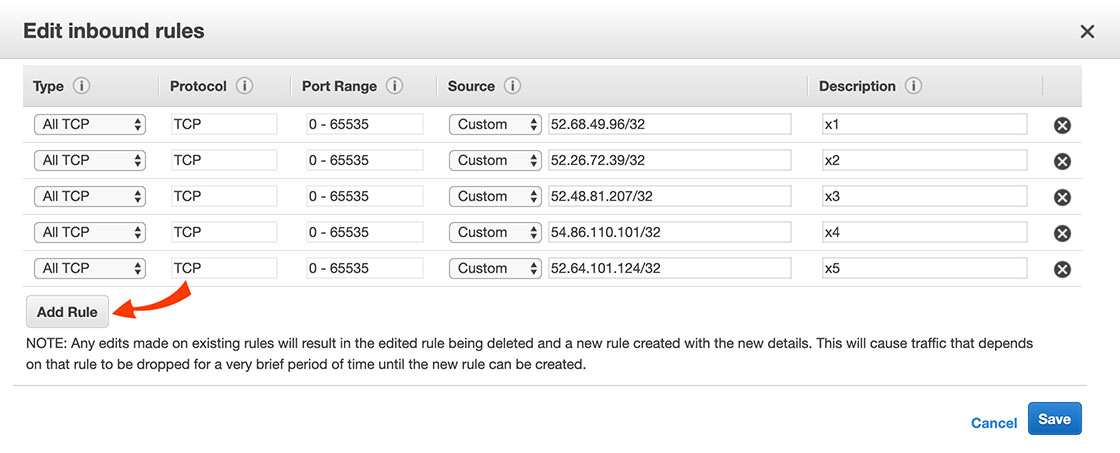Click the Protocol TCP field in row x4

(224, 232)
